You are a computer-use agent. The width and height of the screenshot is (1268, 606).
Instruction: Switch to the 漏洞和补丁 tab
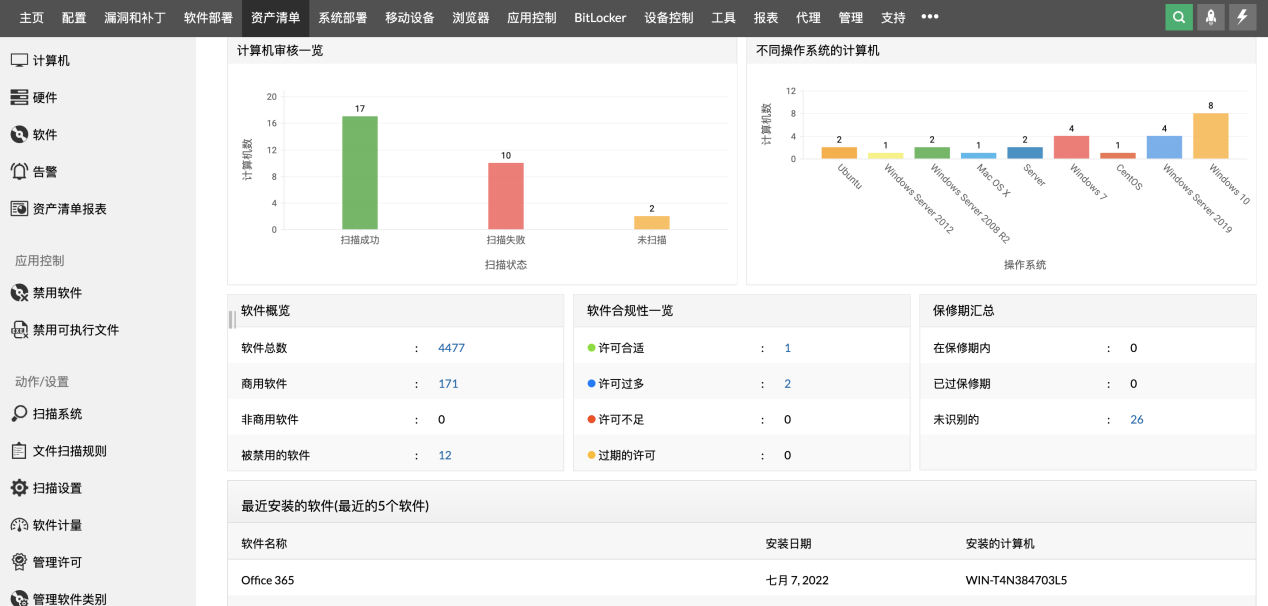tap(134, 18)
